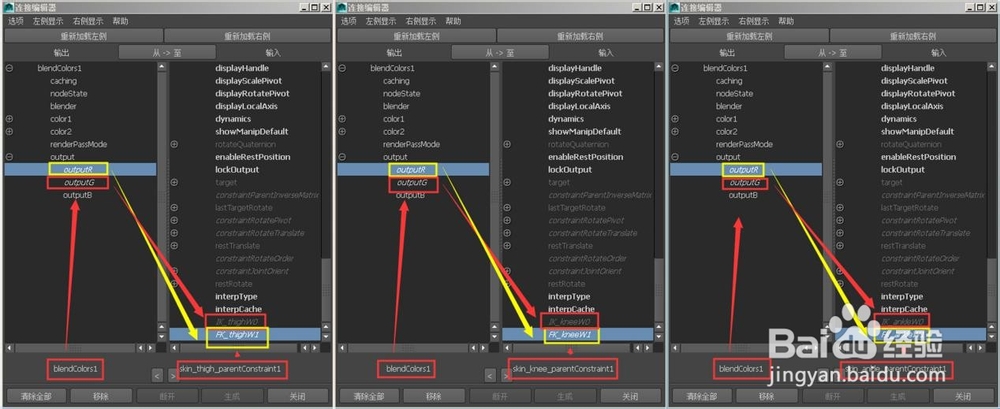Open 右侧显示 menu in knee constraint window

point(421,21)
